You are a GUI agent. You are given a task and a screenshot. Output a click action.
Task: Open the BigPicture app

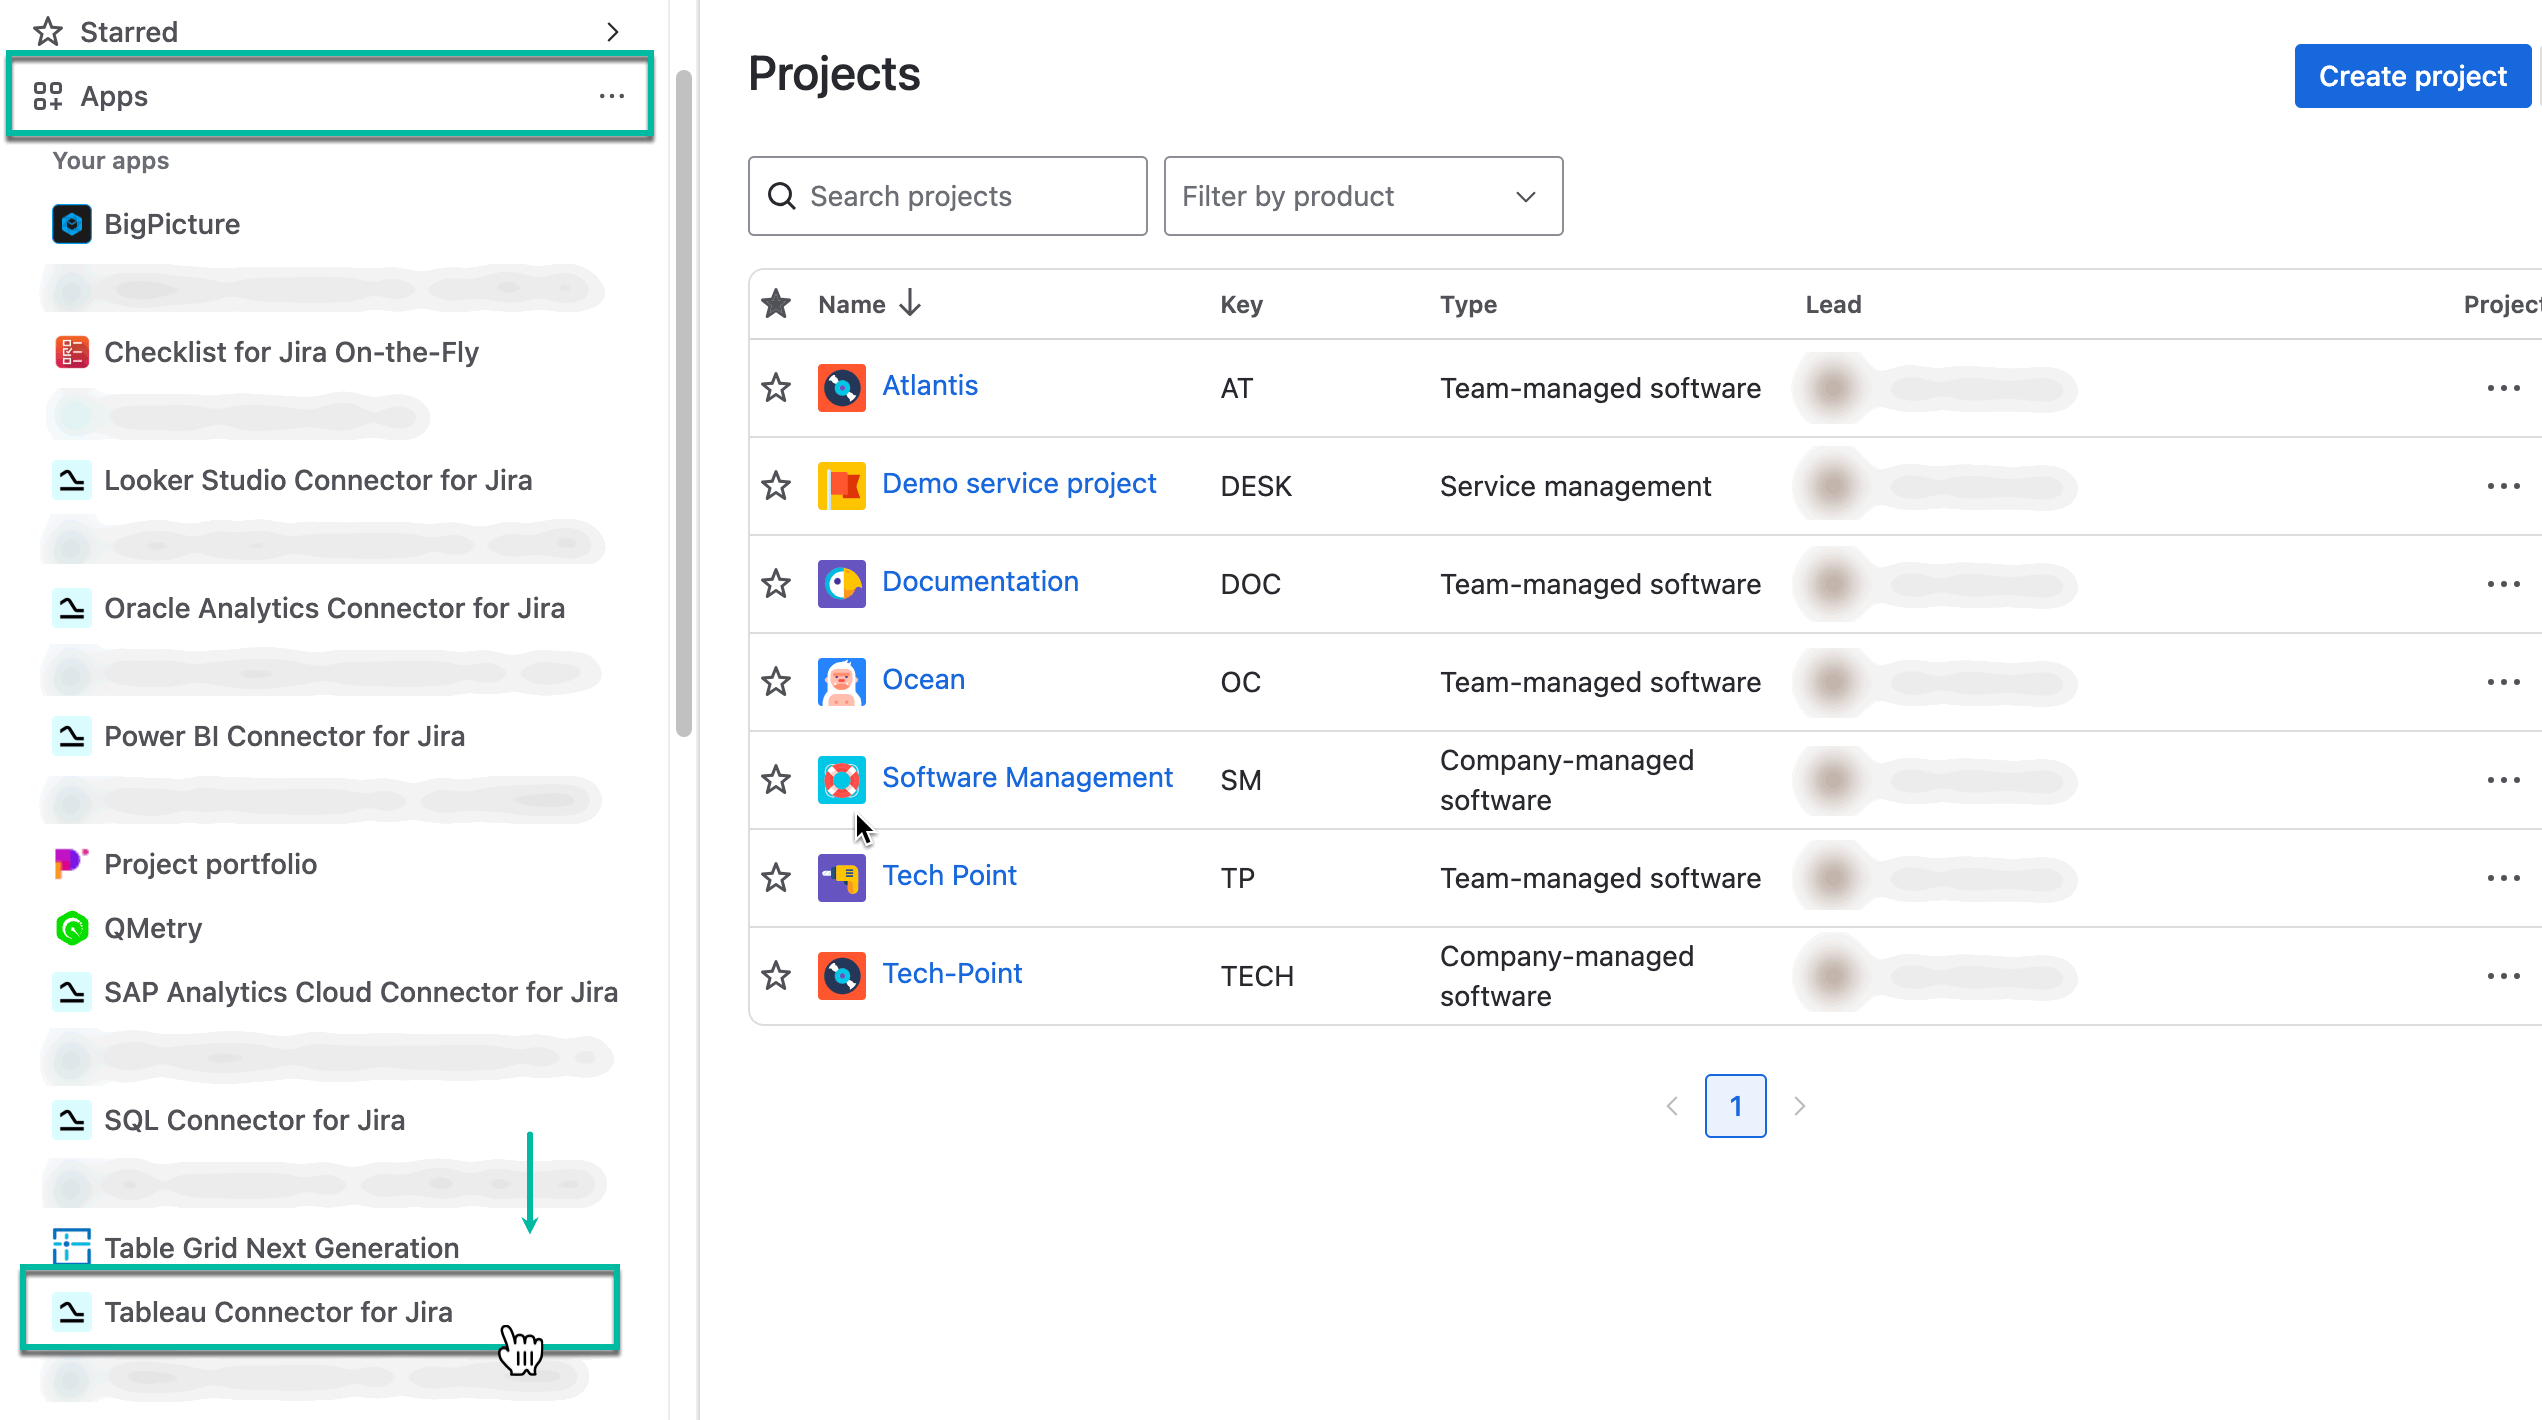pos(172,224)
